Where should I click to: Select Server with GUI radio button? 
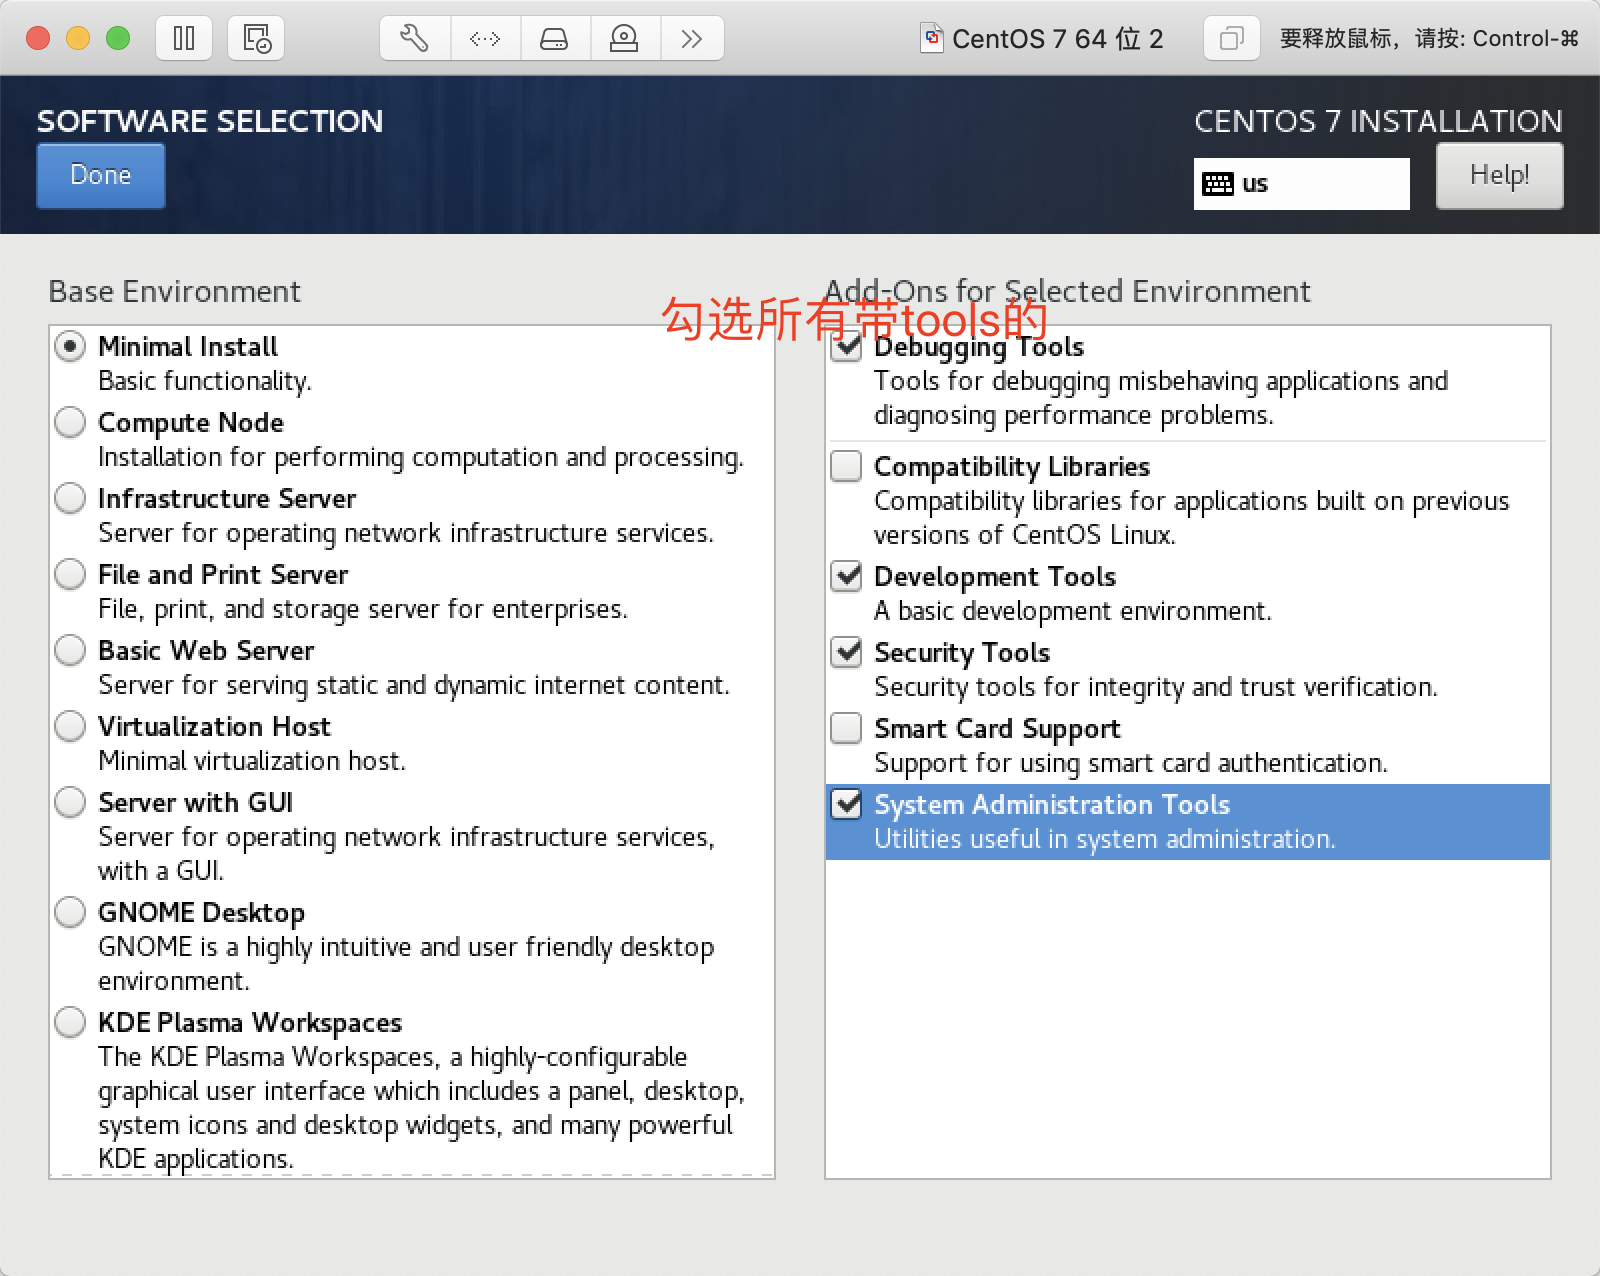tap(70, 802)
